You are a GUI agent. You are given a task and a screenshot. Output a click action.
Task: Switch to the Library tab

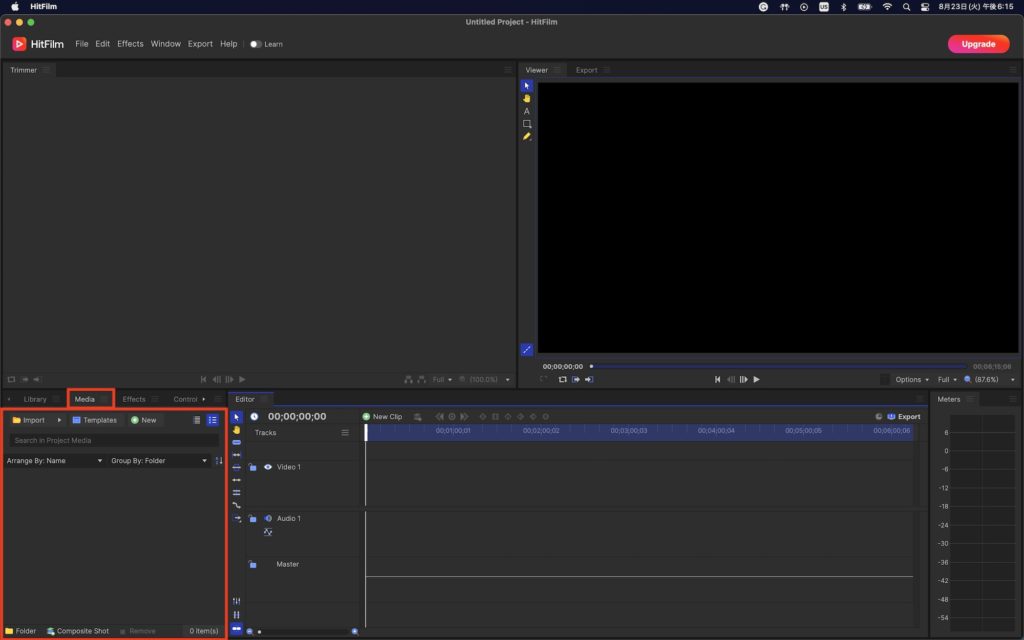click(35, 399)
